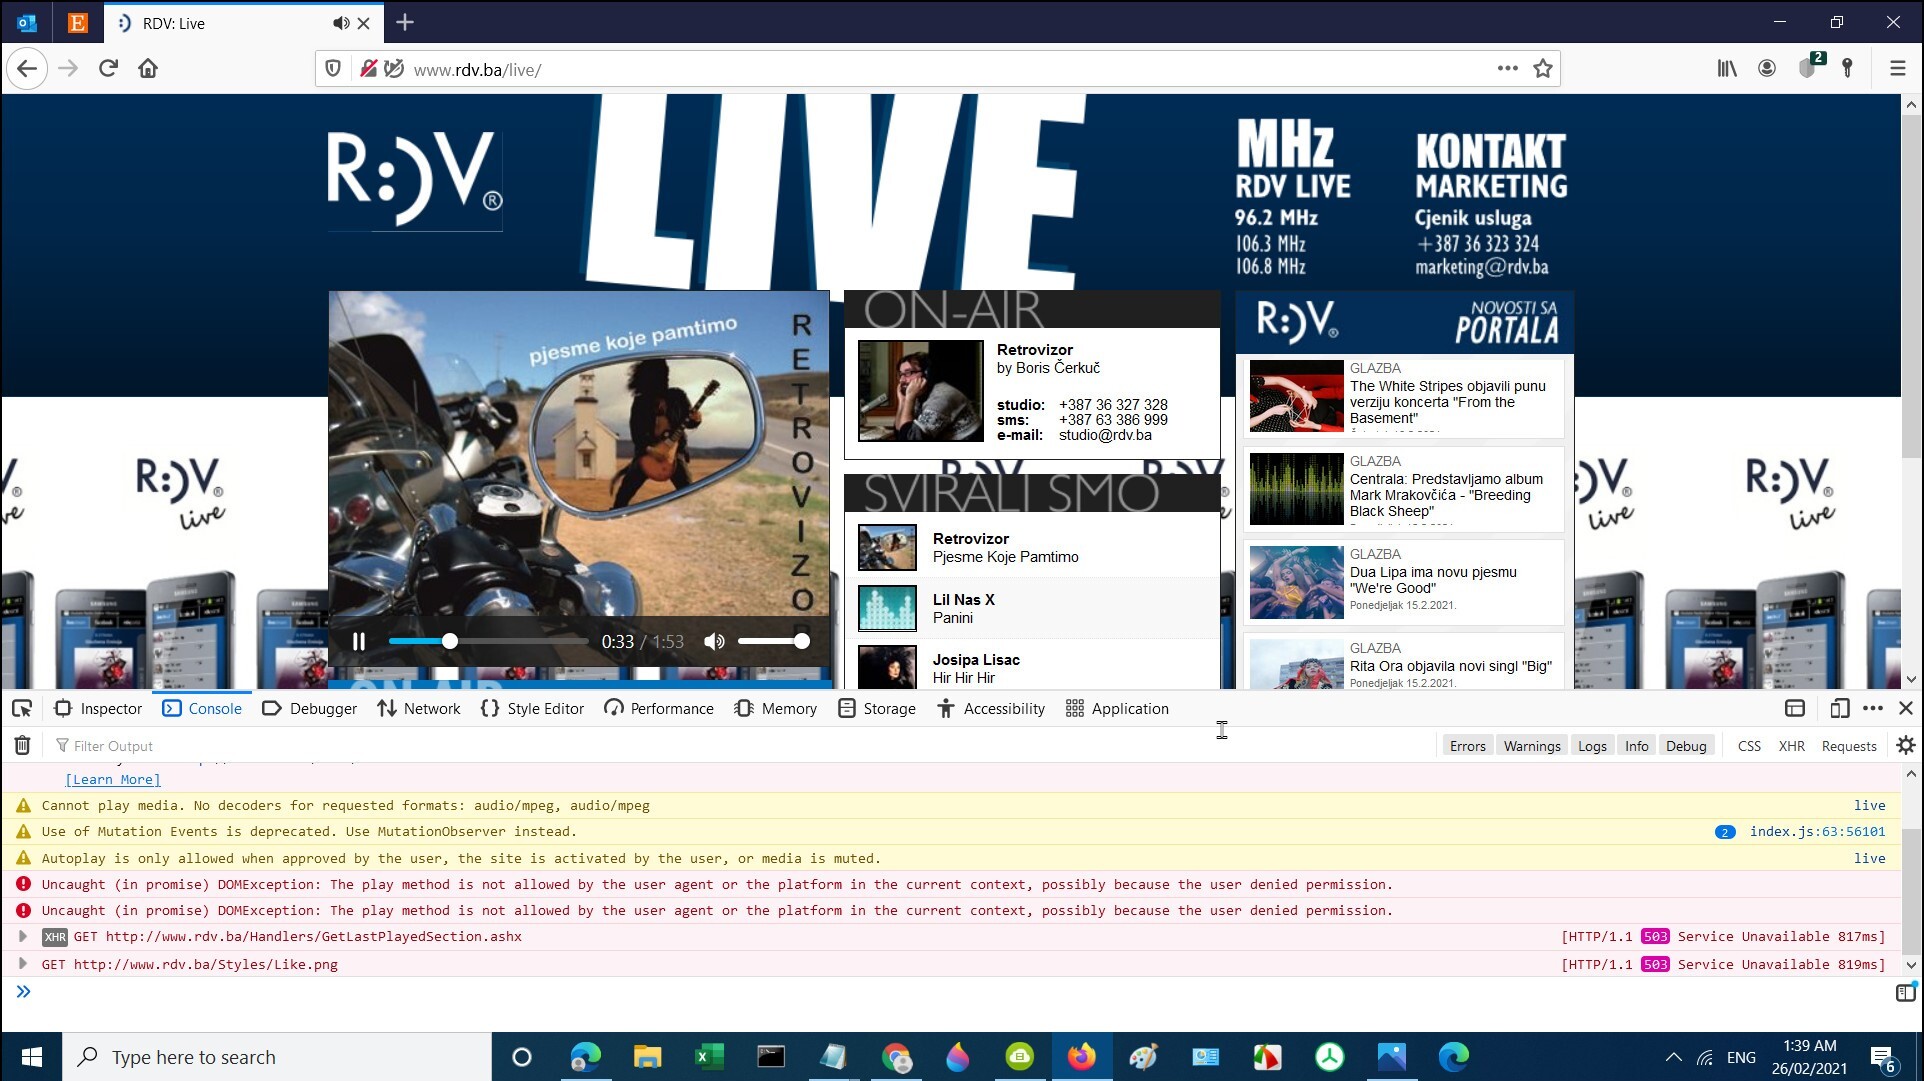Mute the video volume speaker icon
The height and width of the screenshot is (1081, 1924).
point(714,642)
